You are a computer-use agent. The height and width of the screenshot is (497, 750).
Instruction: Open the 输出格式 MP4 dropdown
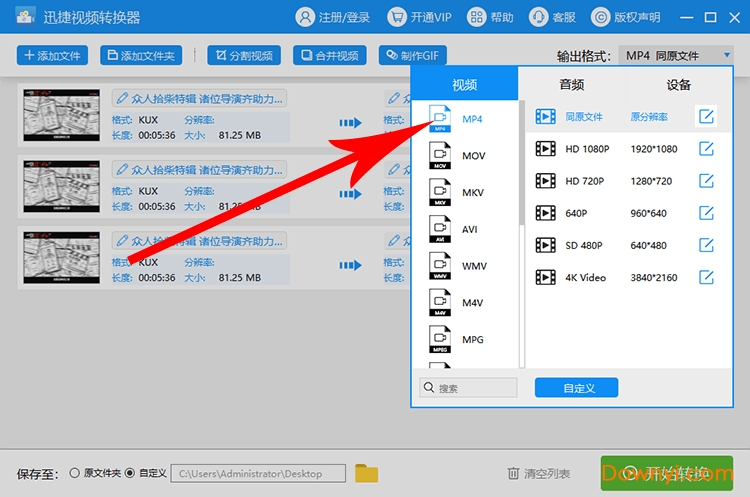[x=675, y=55]
